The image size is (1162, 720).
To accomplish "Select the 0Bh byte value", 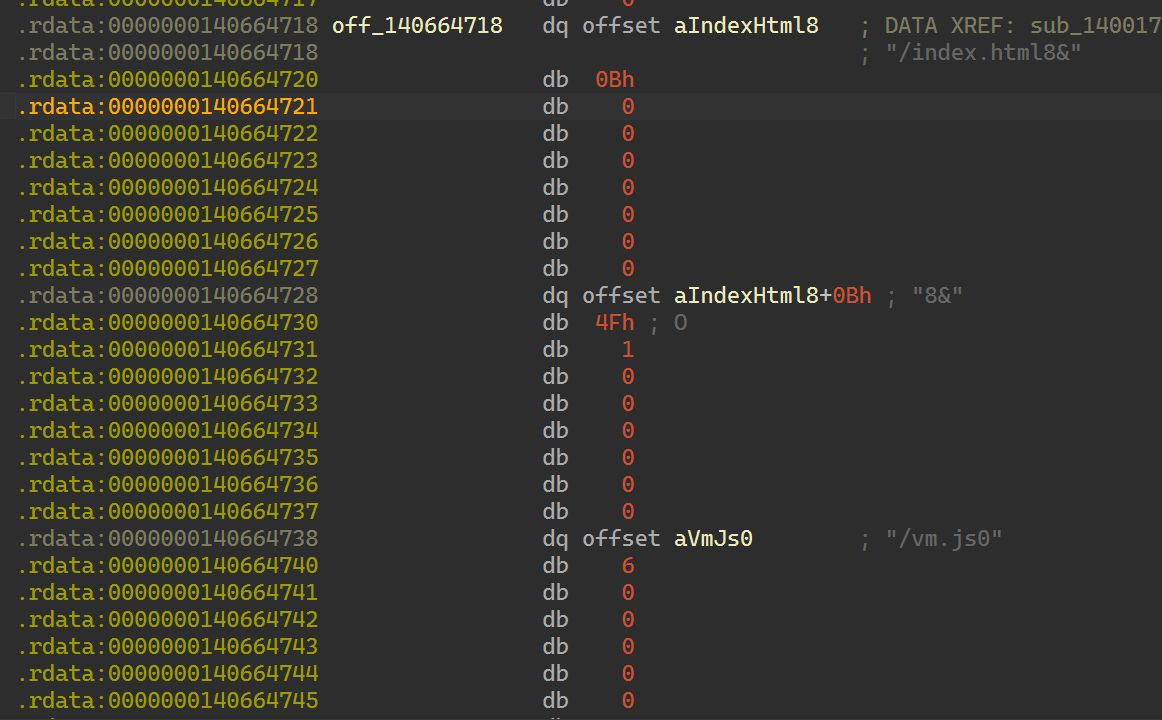I will pos(614,79).
